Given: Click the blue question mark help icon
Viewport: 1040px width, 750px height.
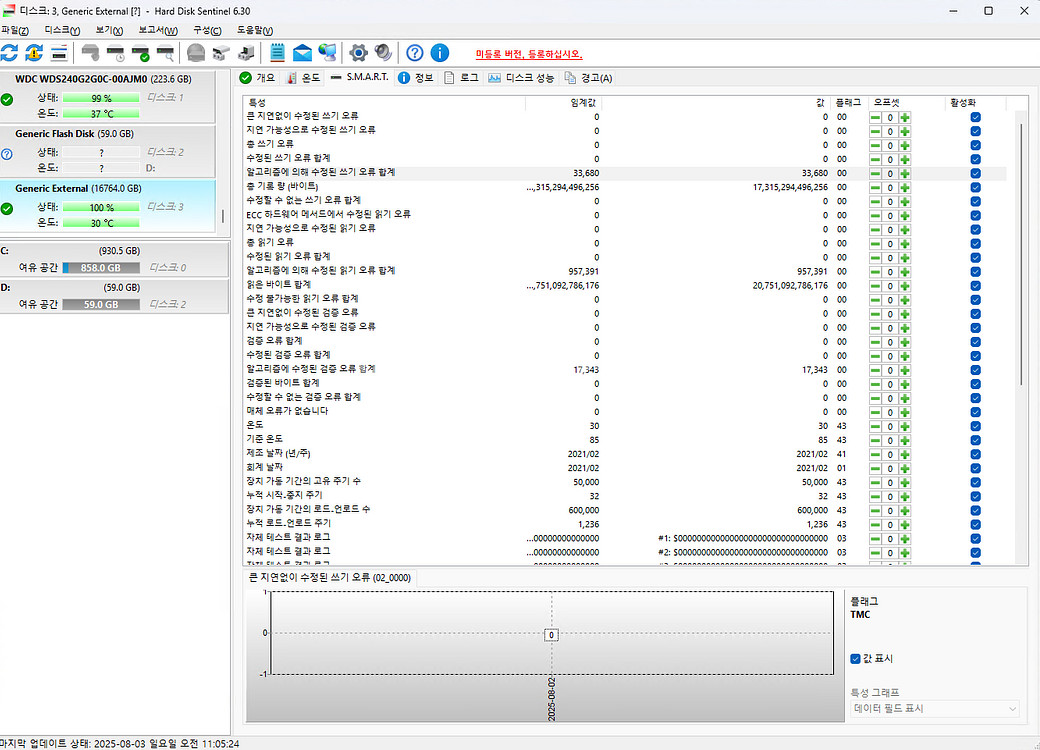Looking at the screenshot, I should [x=415, y=53].
